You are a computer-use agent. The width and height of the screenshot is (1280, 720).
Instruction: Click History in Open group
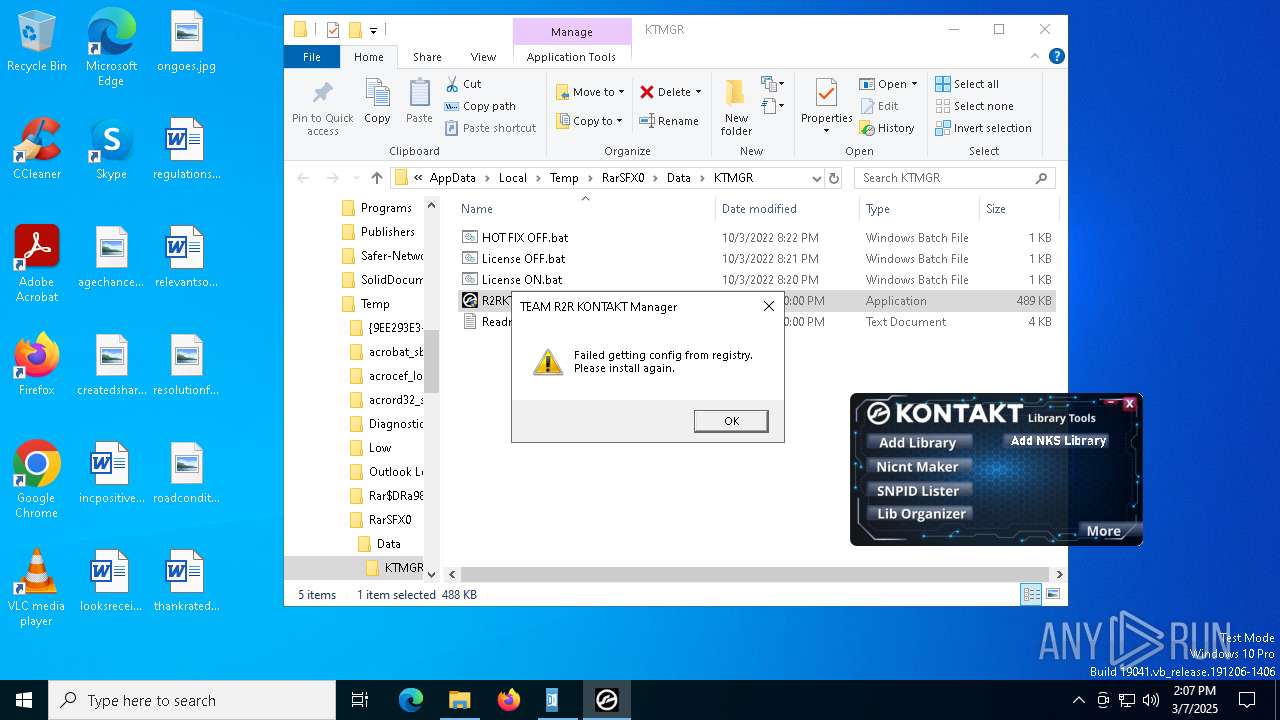tap(887, 128)
